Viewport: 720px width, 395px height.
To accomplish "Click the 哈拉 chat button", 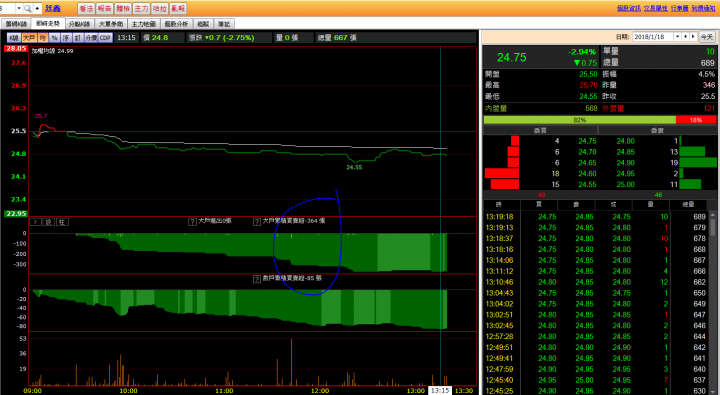I will [x=159, y=8].
